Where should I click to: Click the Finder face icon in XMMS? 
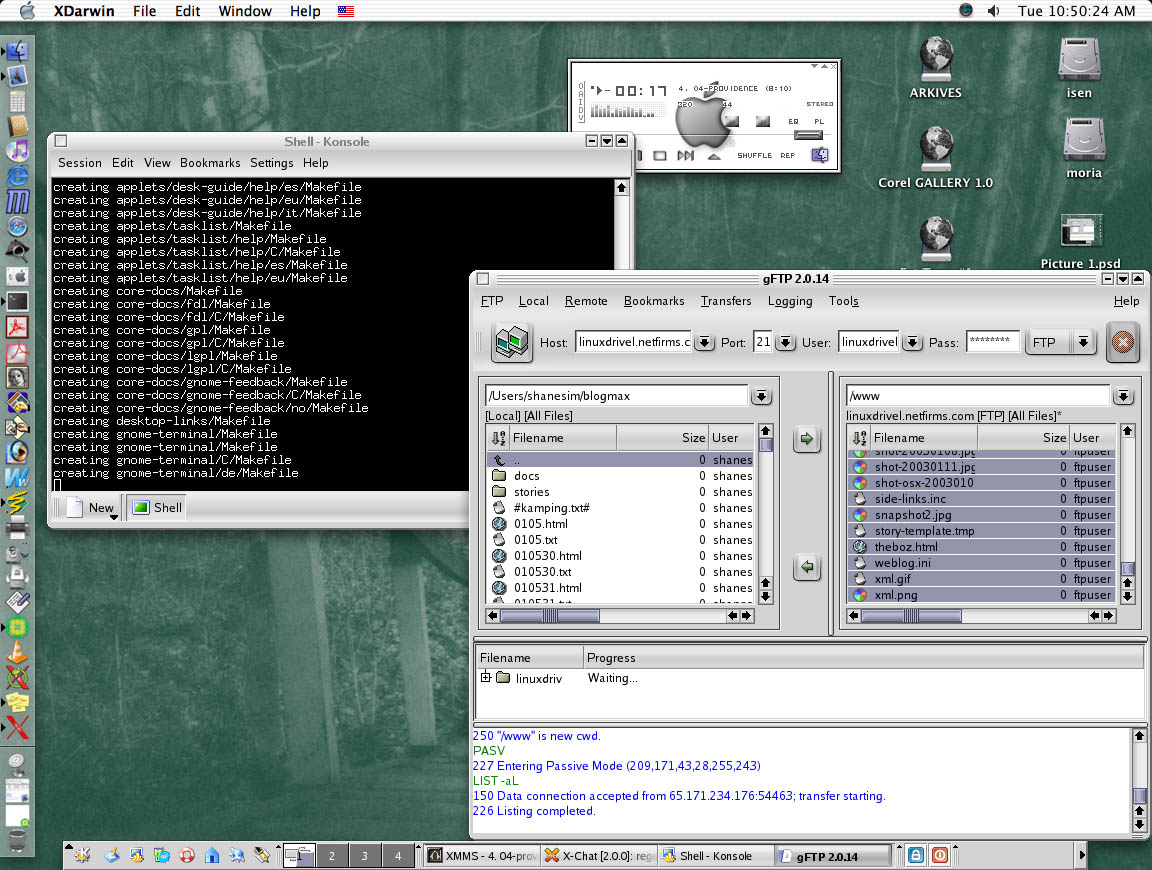(820, 155)
